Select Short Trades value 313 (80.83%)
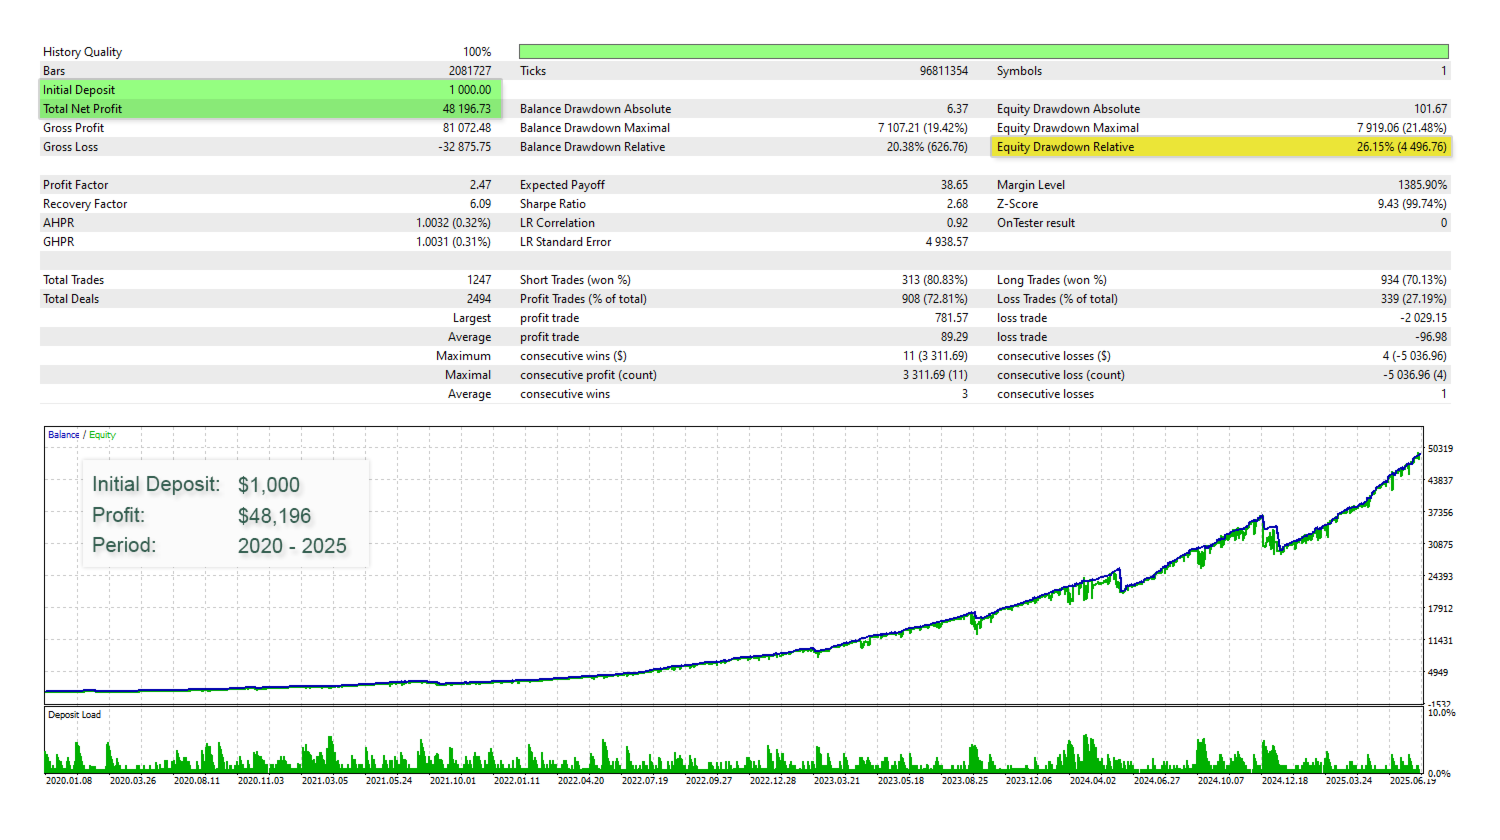This screenshot has width=1500, height=840. pos(935,280)
